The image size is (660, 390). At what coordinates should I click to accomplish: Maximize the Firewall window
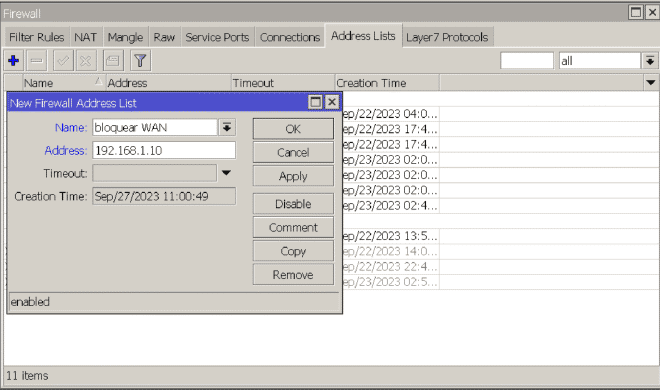[x=636, y=12]
